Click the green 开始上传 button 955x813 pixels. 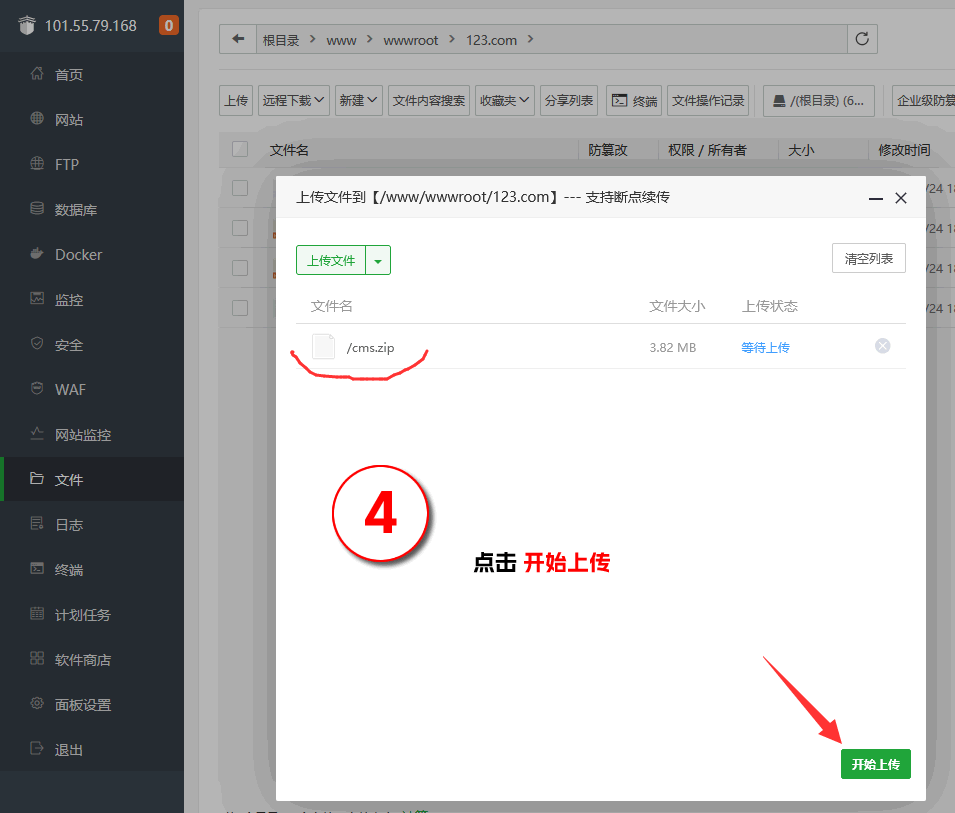[875, 764]
